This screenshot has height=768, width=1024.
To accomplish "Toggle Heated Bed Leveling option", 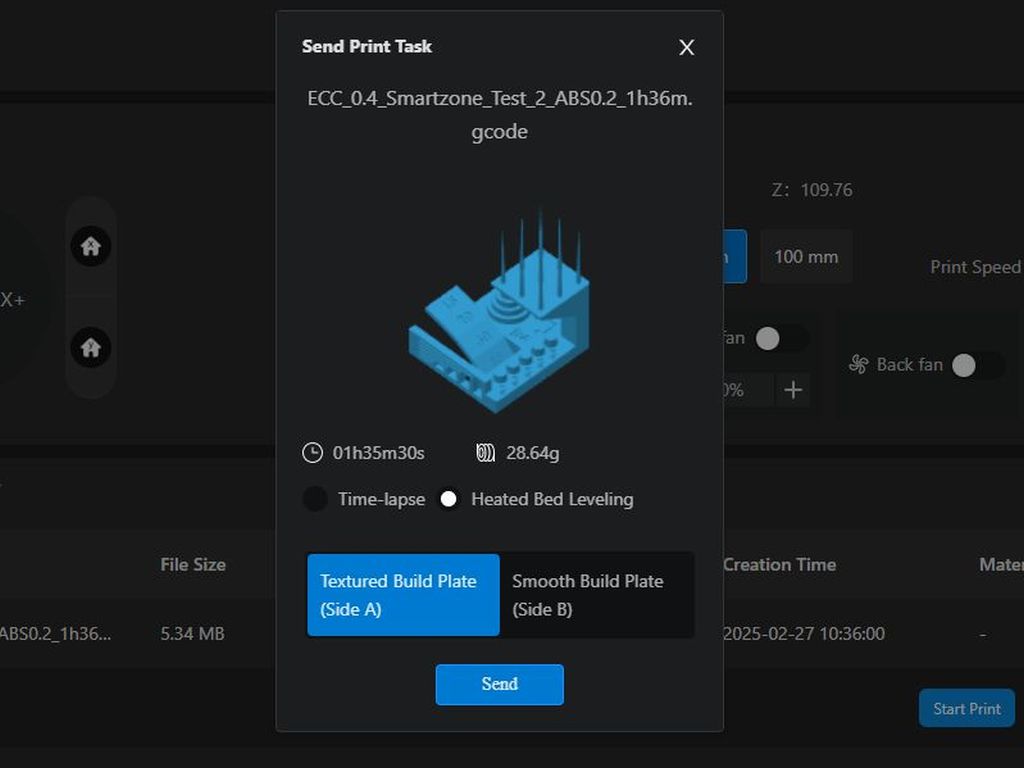I will pos(449,499).
